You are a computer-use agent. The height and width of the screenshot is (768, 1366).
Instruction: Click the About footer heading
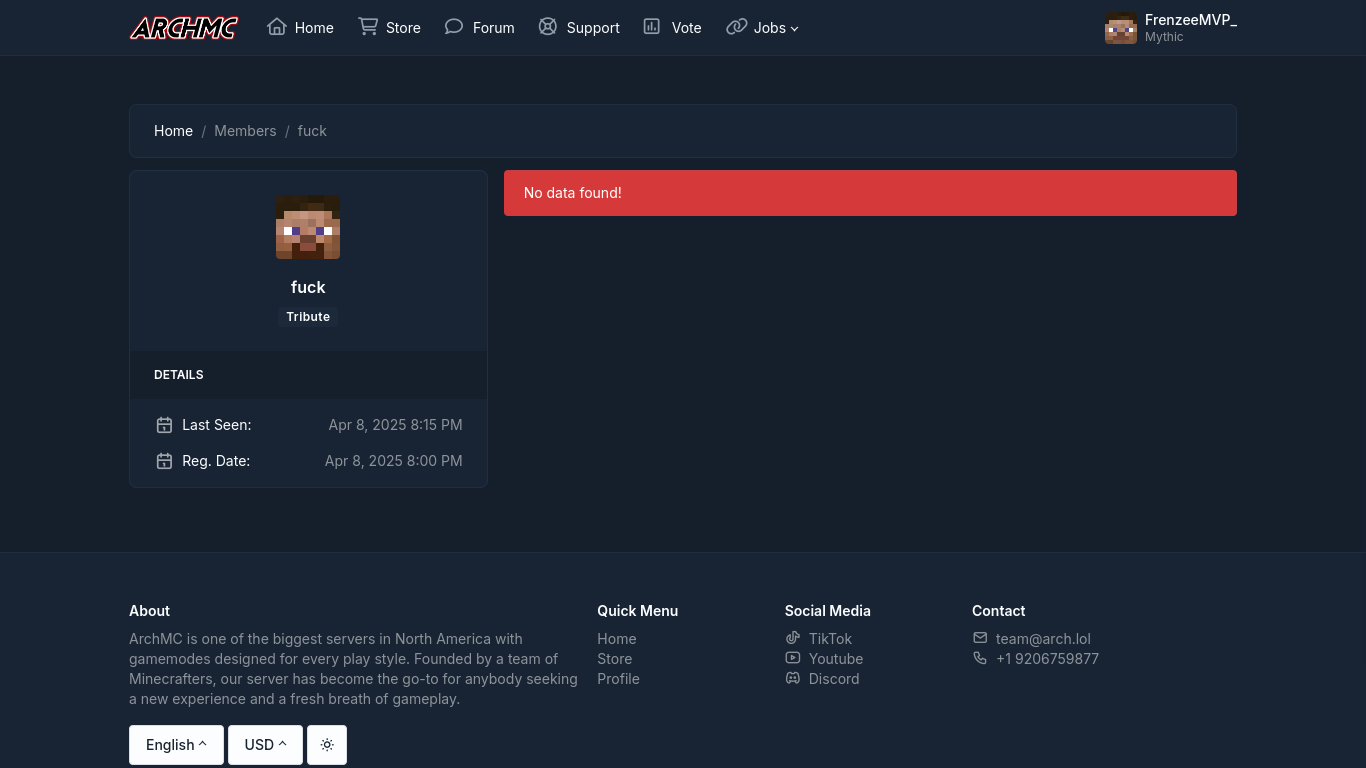(x=149, y=611)
